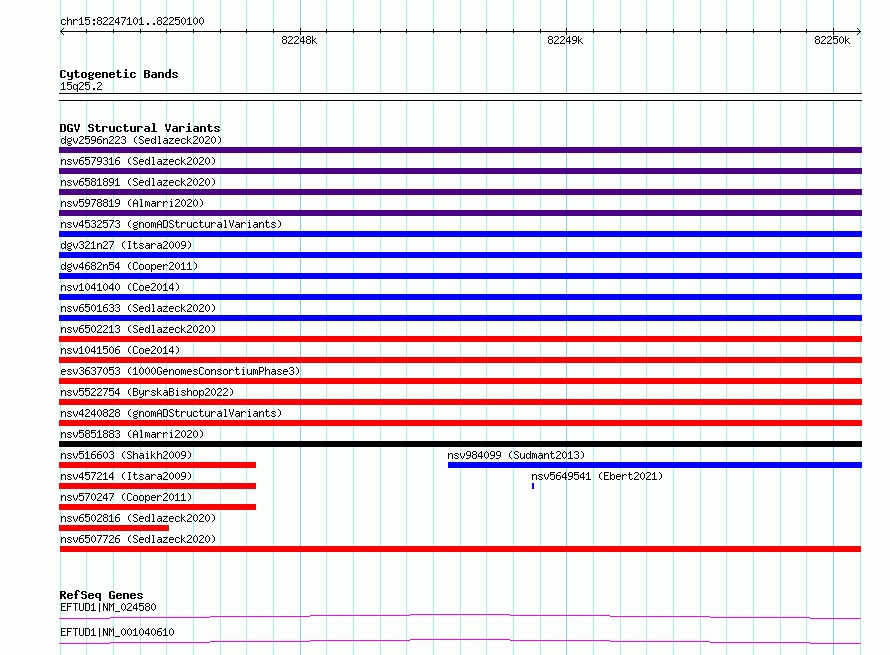Click the left arrow end of ruler
Viewport: 890px width, 655px height.
62,32
